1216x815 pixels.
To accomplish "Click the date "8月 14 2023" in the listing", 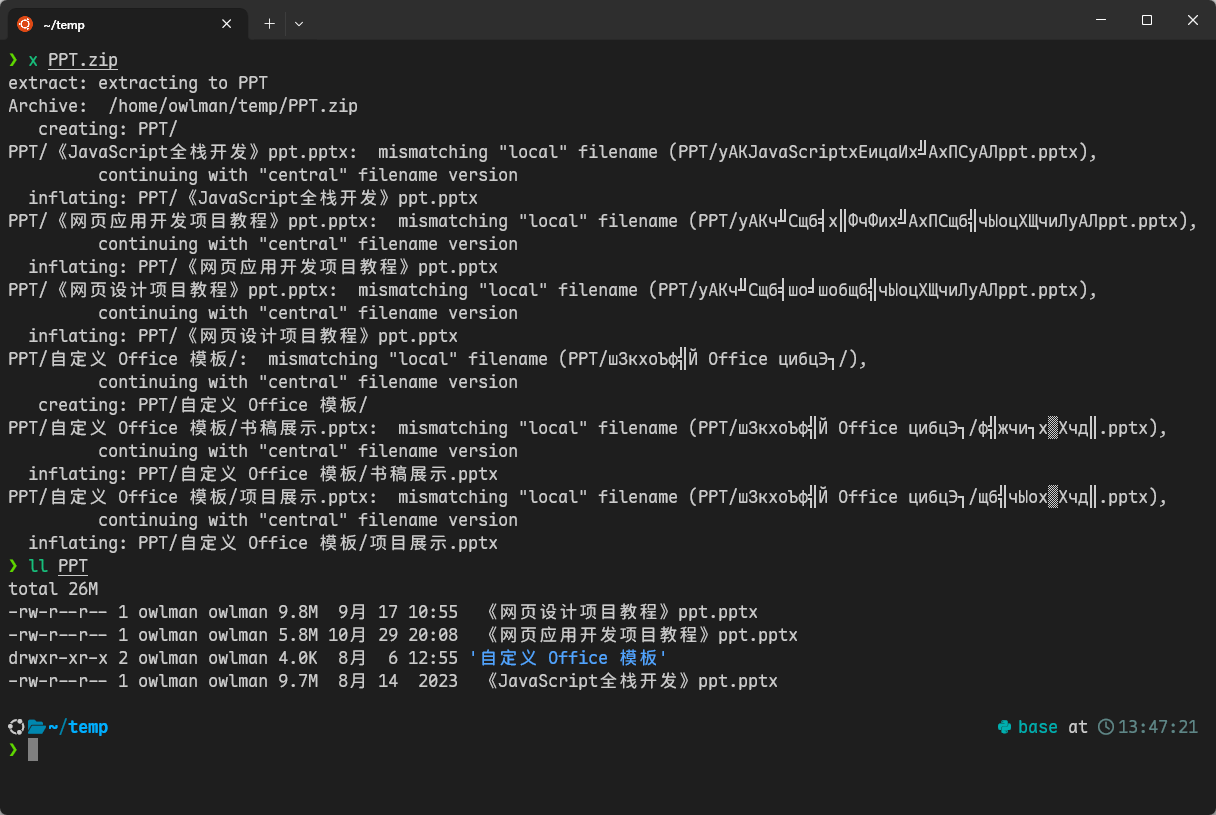I will [398, 681].
